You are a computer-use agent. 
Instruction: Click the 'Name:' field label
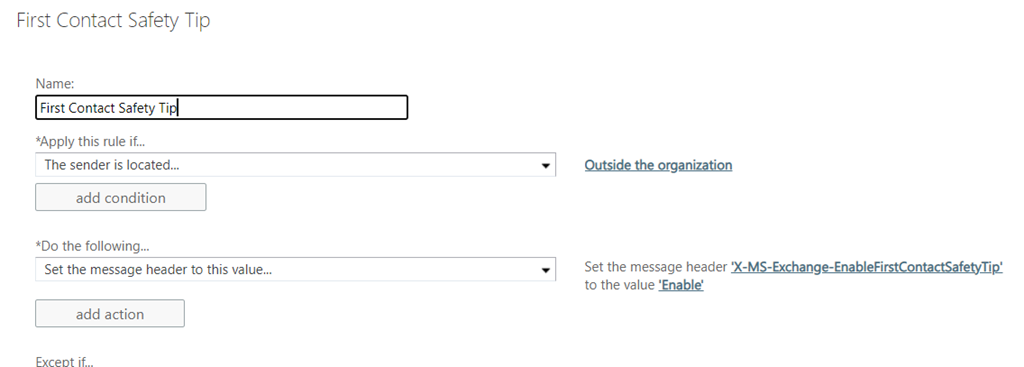(55, 84)
